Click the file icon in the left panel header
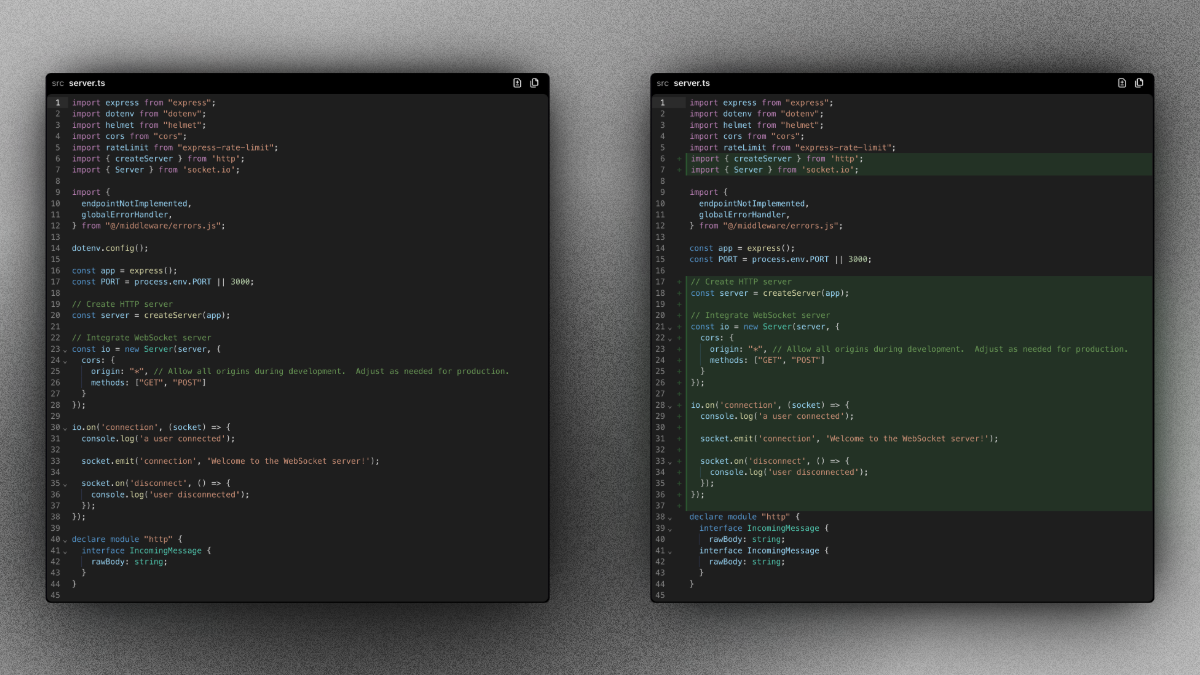This screenshot has width=1200, height=675. (x=517, y=83)
